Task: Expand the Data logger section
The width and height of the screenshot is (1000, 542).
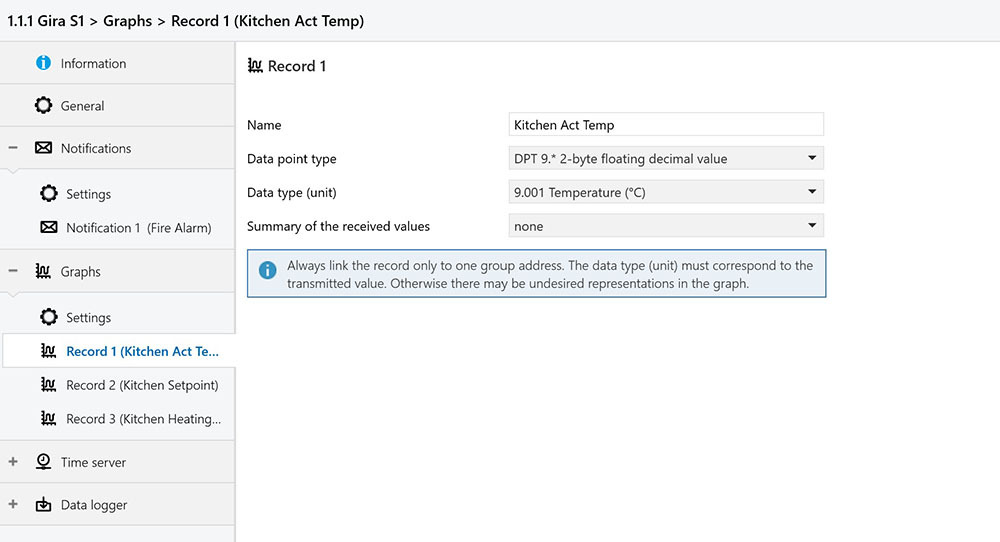Action: [x=13, y=505]
